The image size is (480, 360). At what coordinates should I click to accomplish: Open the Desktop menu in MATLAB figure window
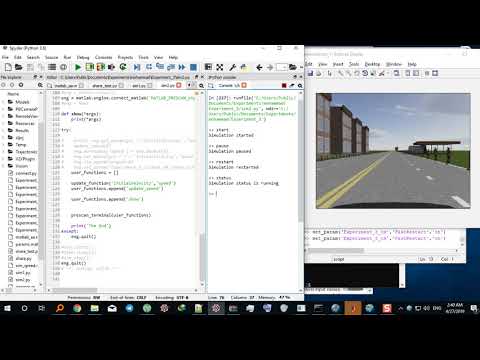point(372,64)
